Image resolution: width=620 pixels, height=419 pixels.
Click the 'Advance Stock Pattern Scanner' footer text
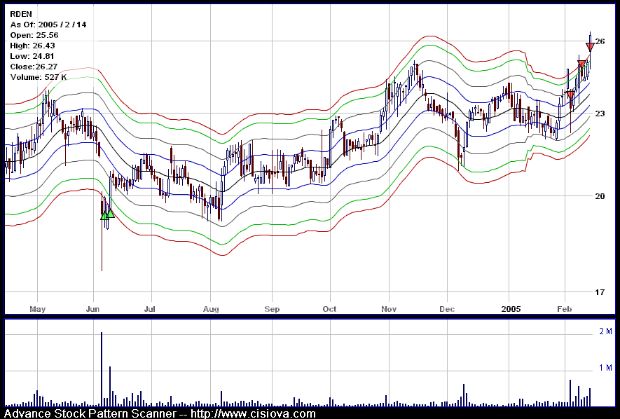point(90,414)
